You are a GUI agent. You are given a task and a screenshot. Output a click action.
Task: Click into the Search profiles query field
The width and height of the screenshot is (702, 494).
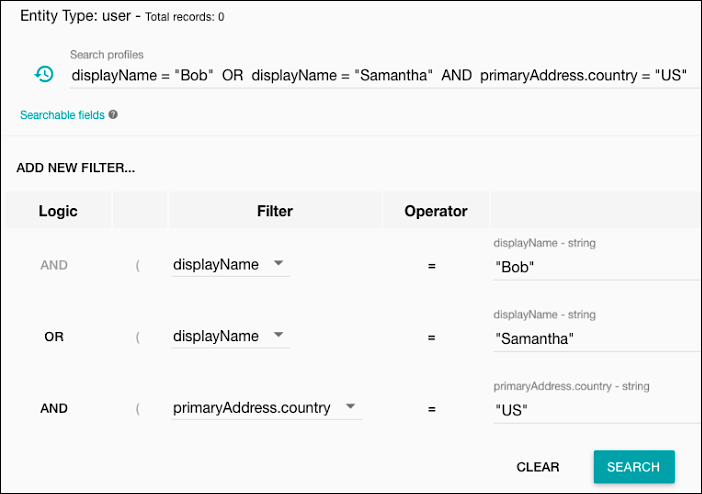click(380, 75)
